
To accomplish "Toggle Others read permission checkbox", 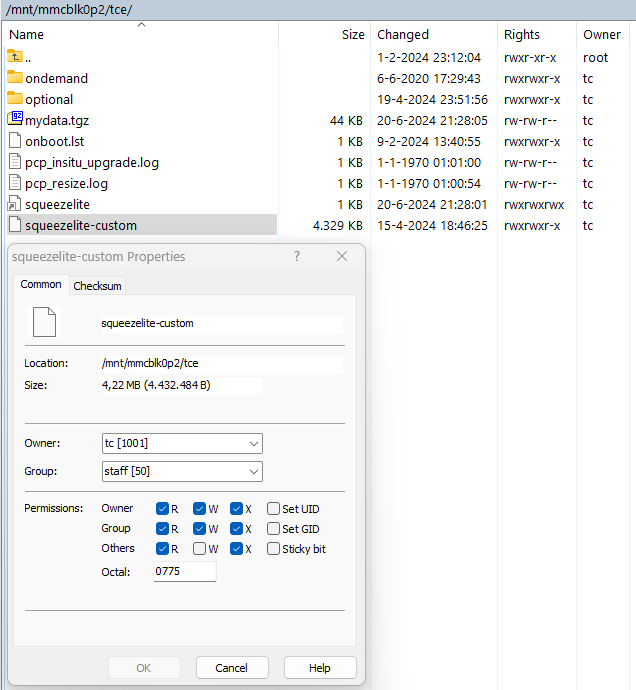I will pyautogui.click(x=162, y=549).
